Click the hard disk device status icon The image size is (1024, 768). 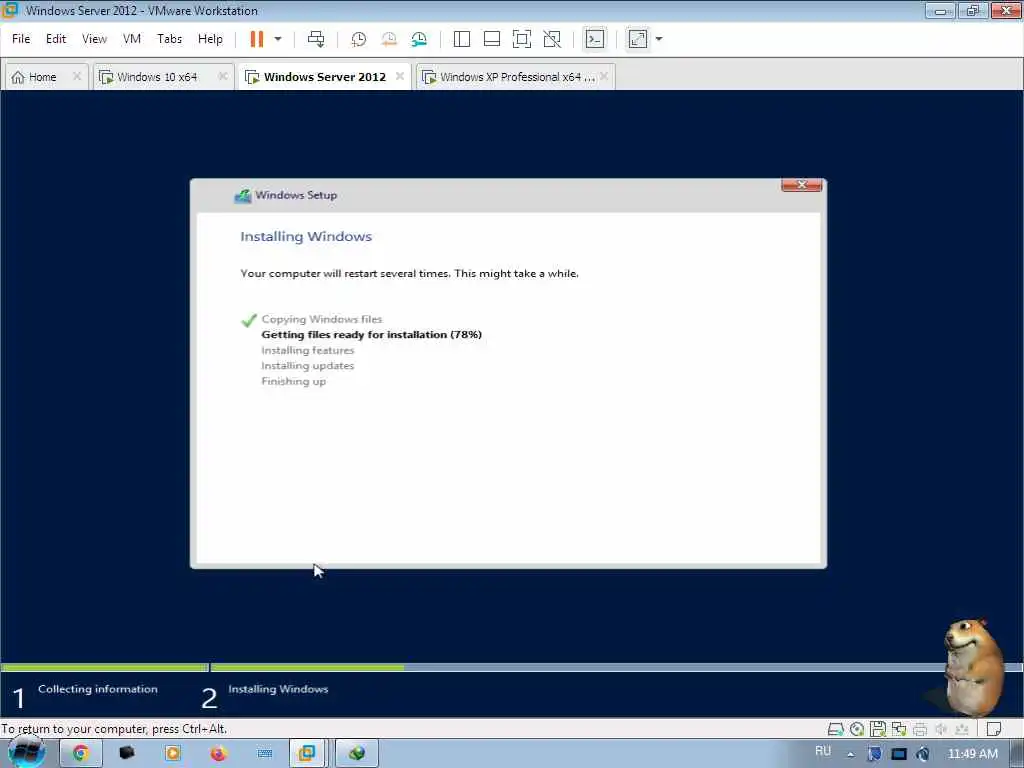pyautogui.click(x=835, y=729)
